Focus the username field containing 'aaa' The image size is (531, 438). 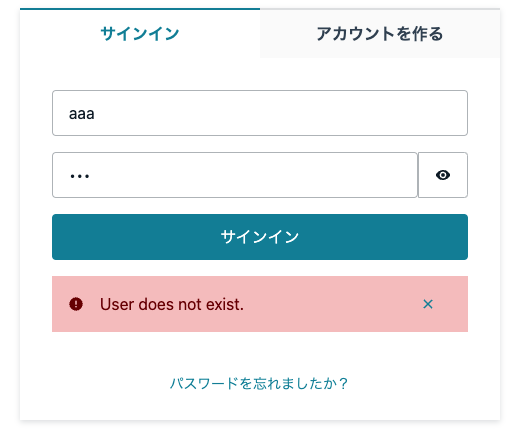[260, 113]
